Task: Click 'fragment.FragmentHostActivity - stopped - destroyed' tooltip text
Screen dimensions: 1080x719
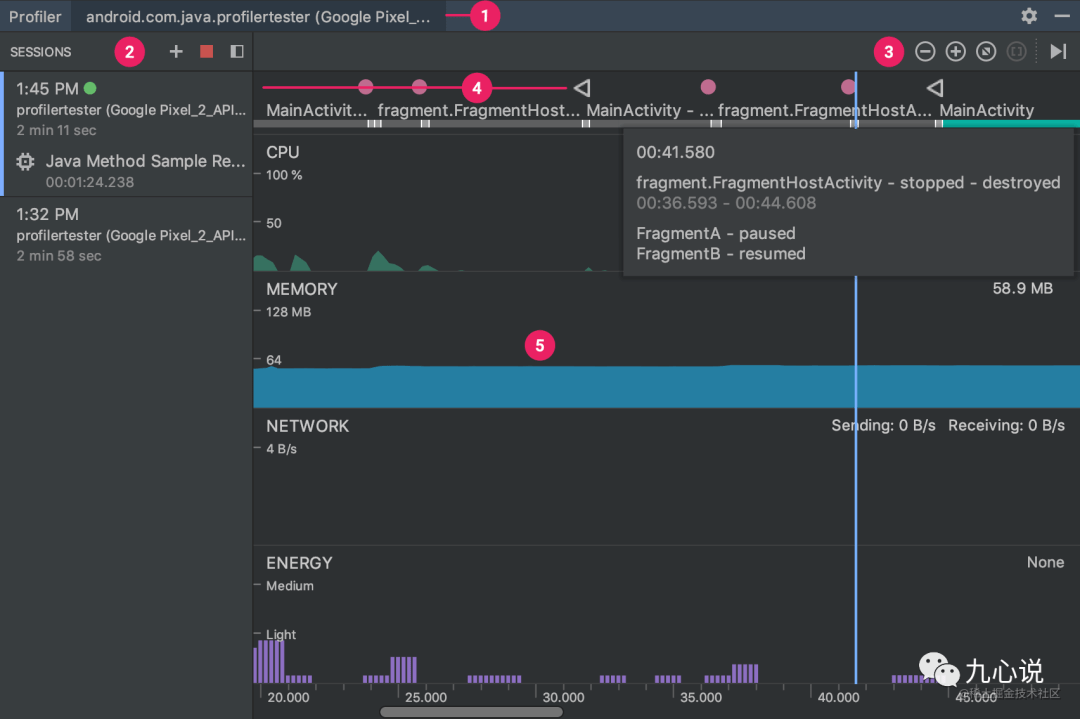Action: click(848, 183)
